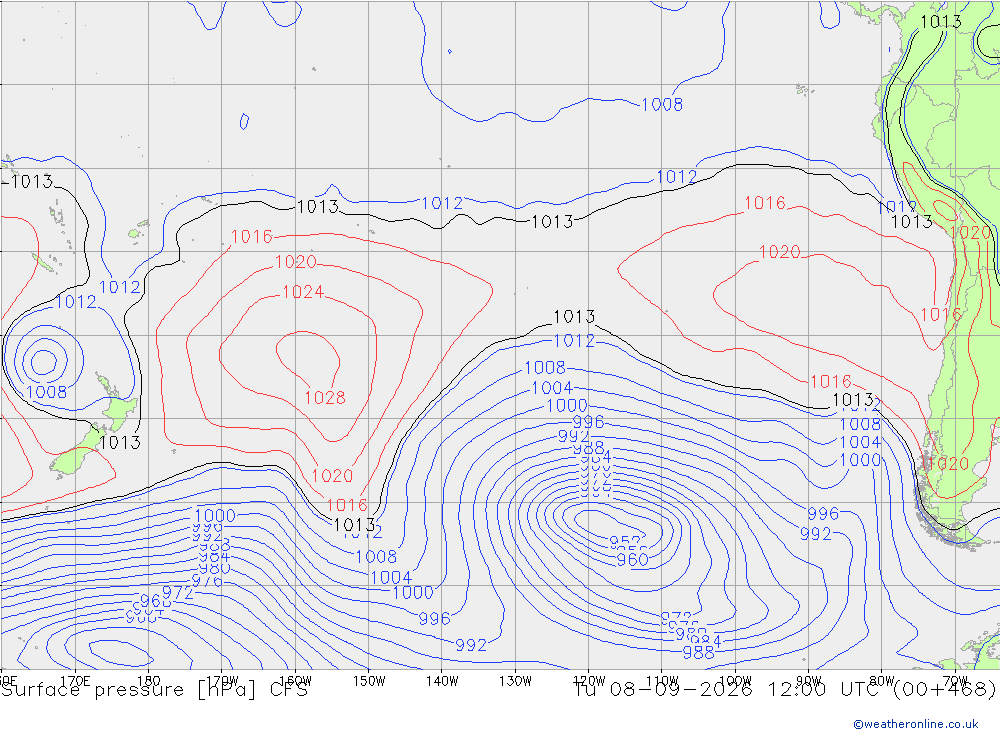Click the 992 label at bottom center
This screenshot has height=733, width=1000.
(471, 645)
